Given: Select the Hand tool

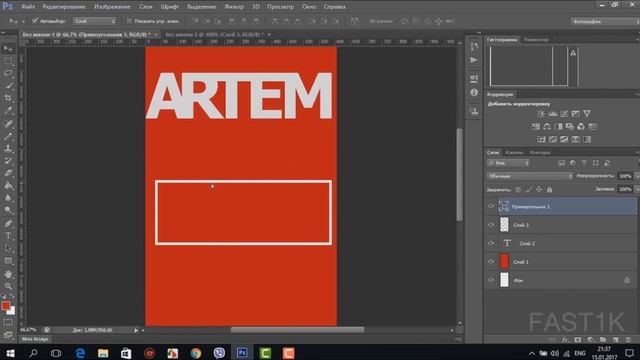Looking at the screenshot, I should 8,274.
